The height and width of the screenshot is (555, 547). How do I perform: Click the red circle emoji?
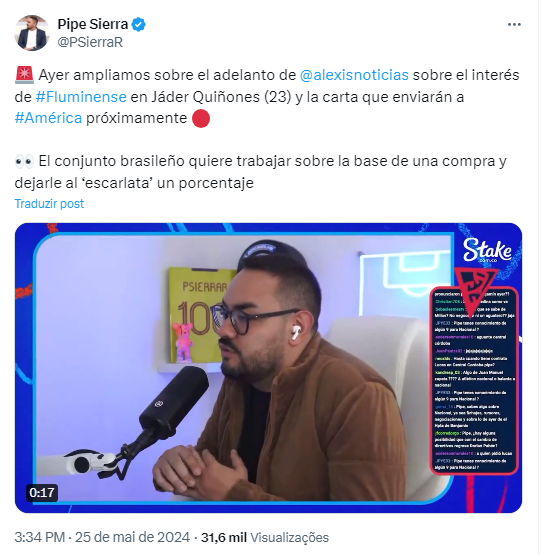coord(201,118)
